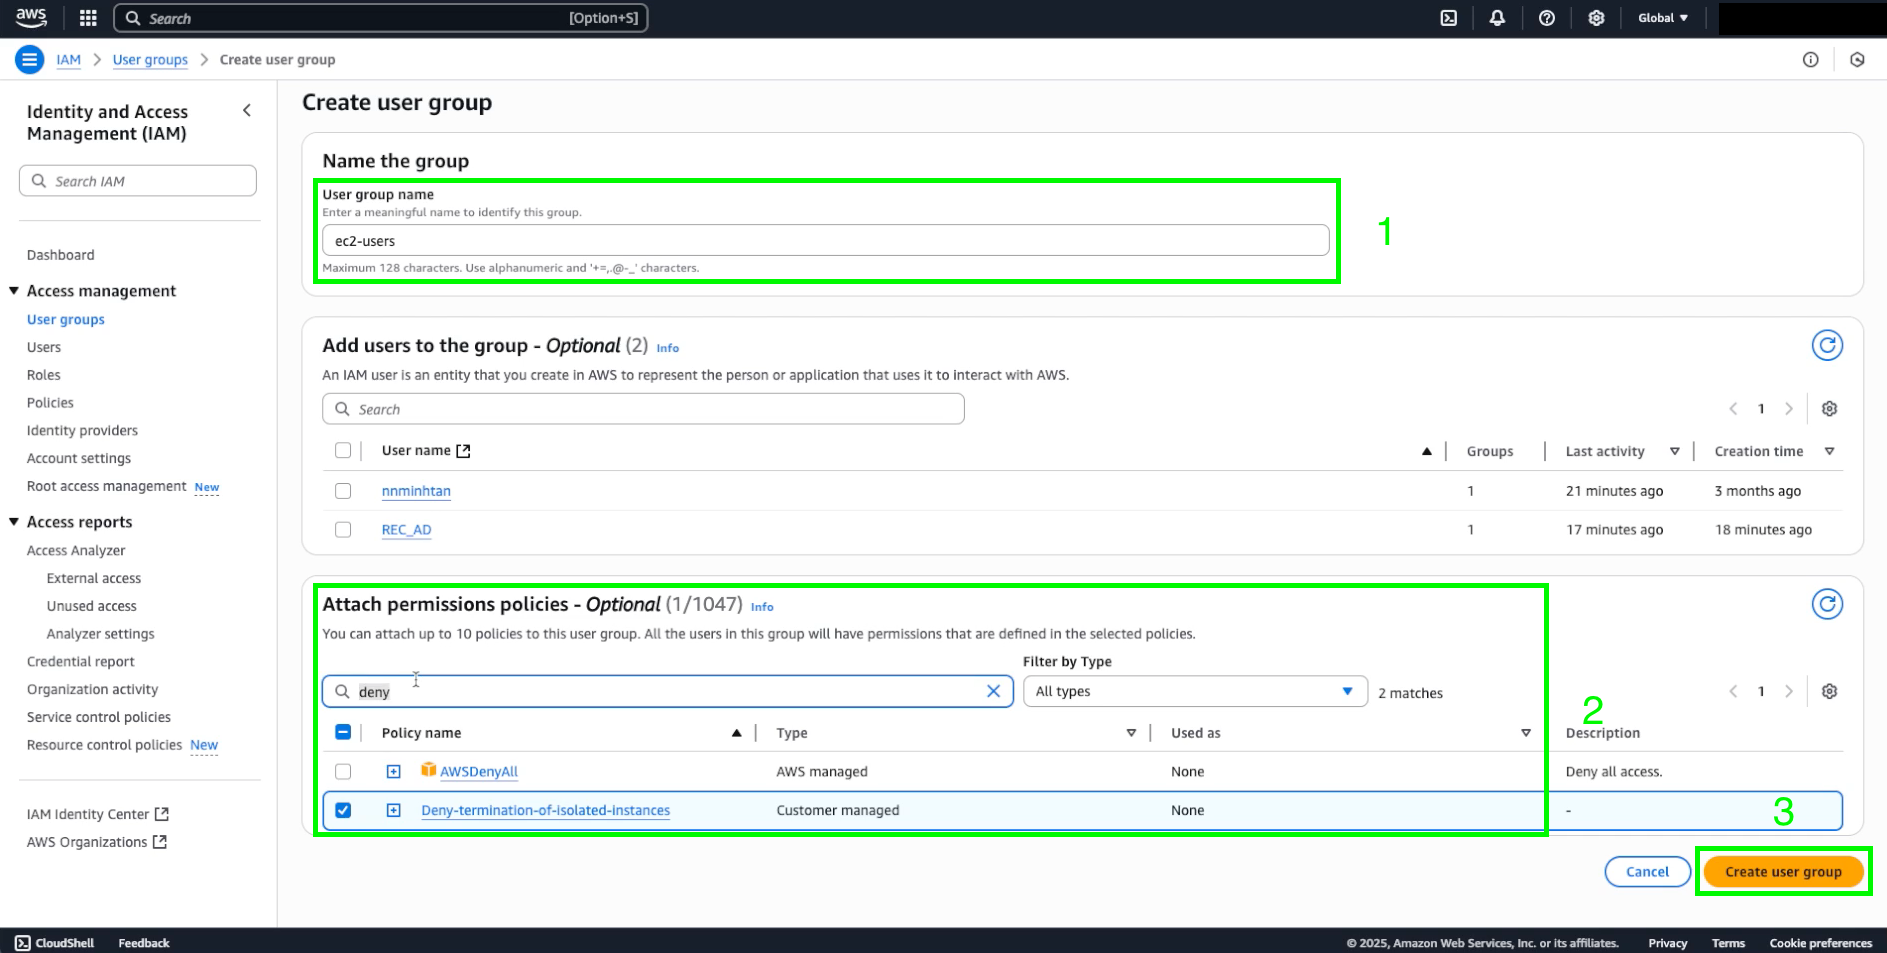Open Dashboard in the IAM sidebar
Screen dimensions: 1887x953
coord(61,255)
